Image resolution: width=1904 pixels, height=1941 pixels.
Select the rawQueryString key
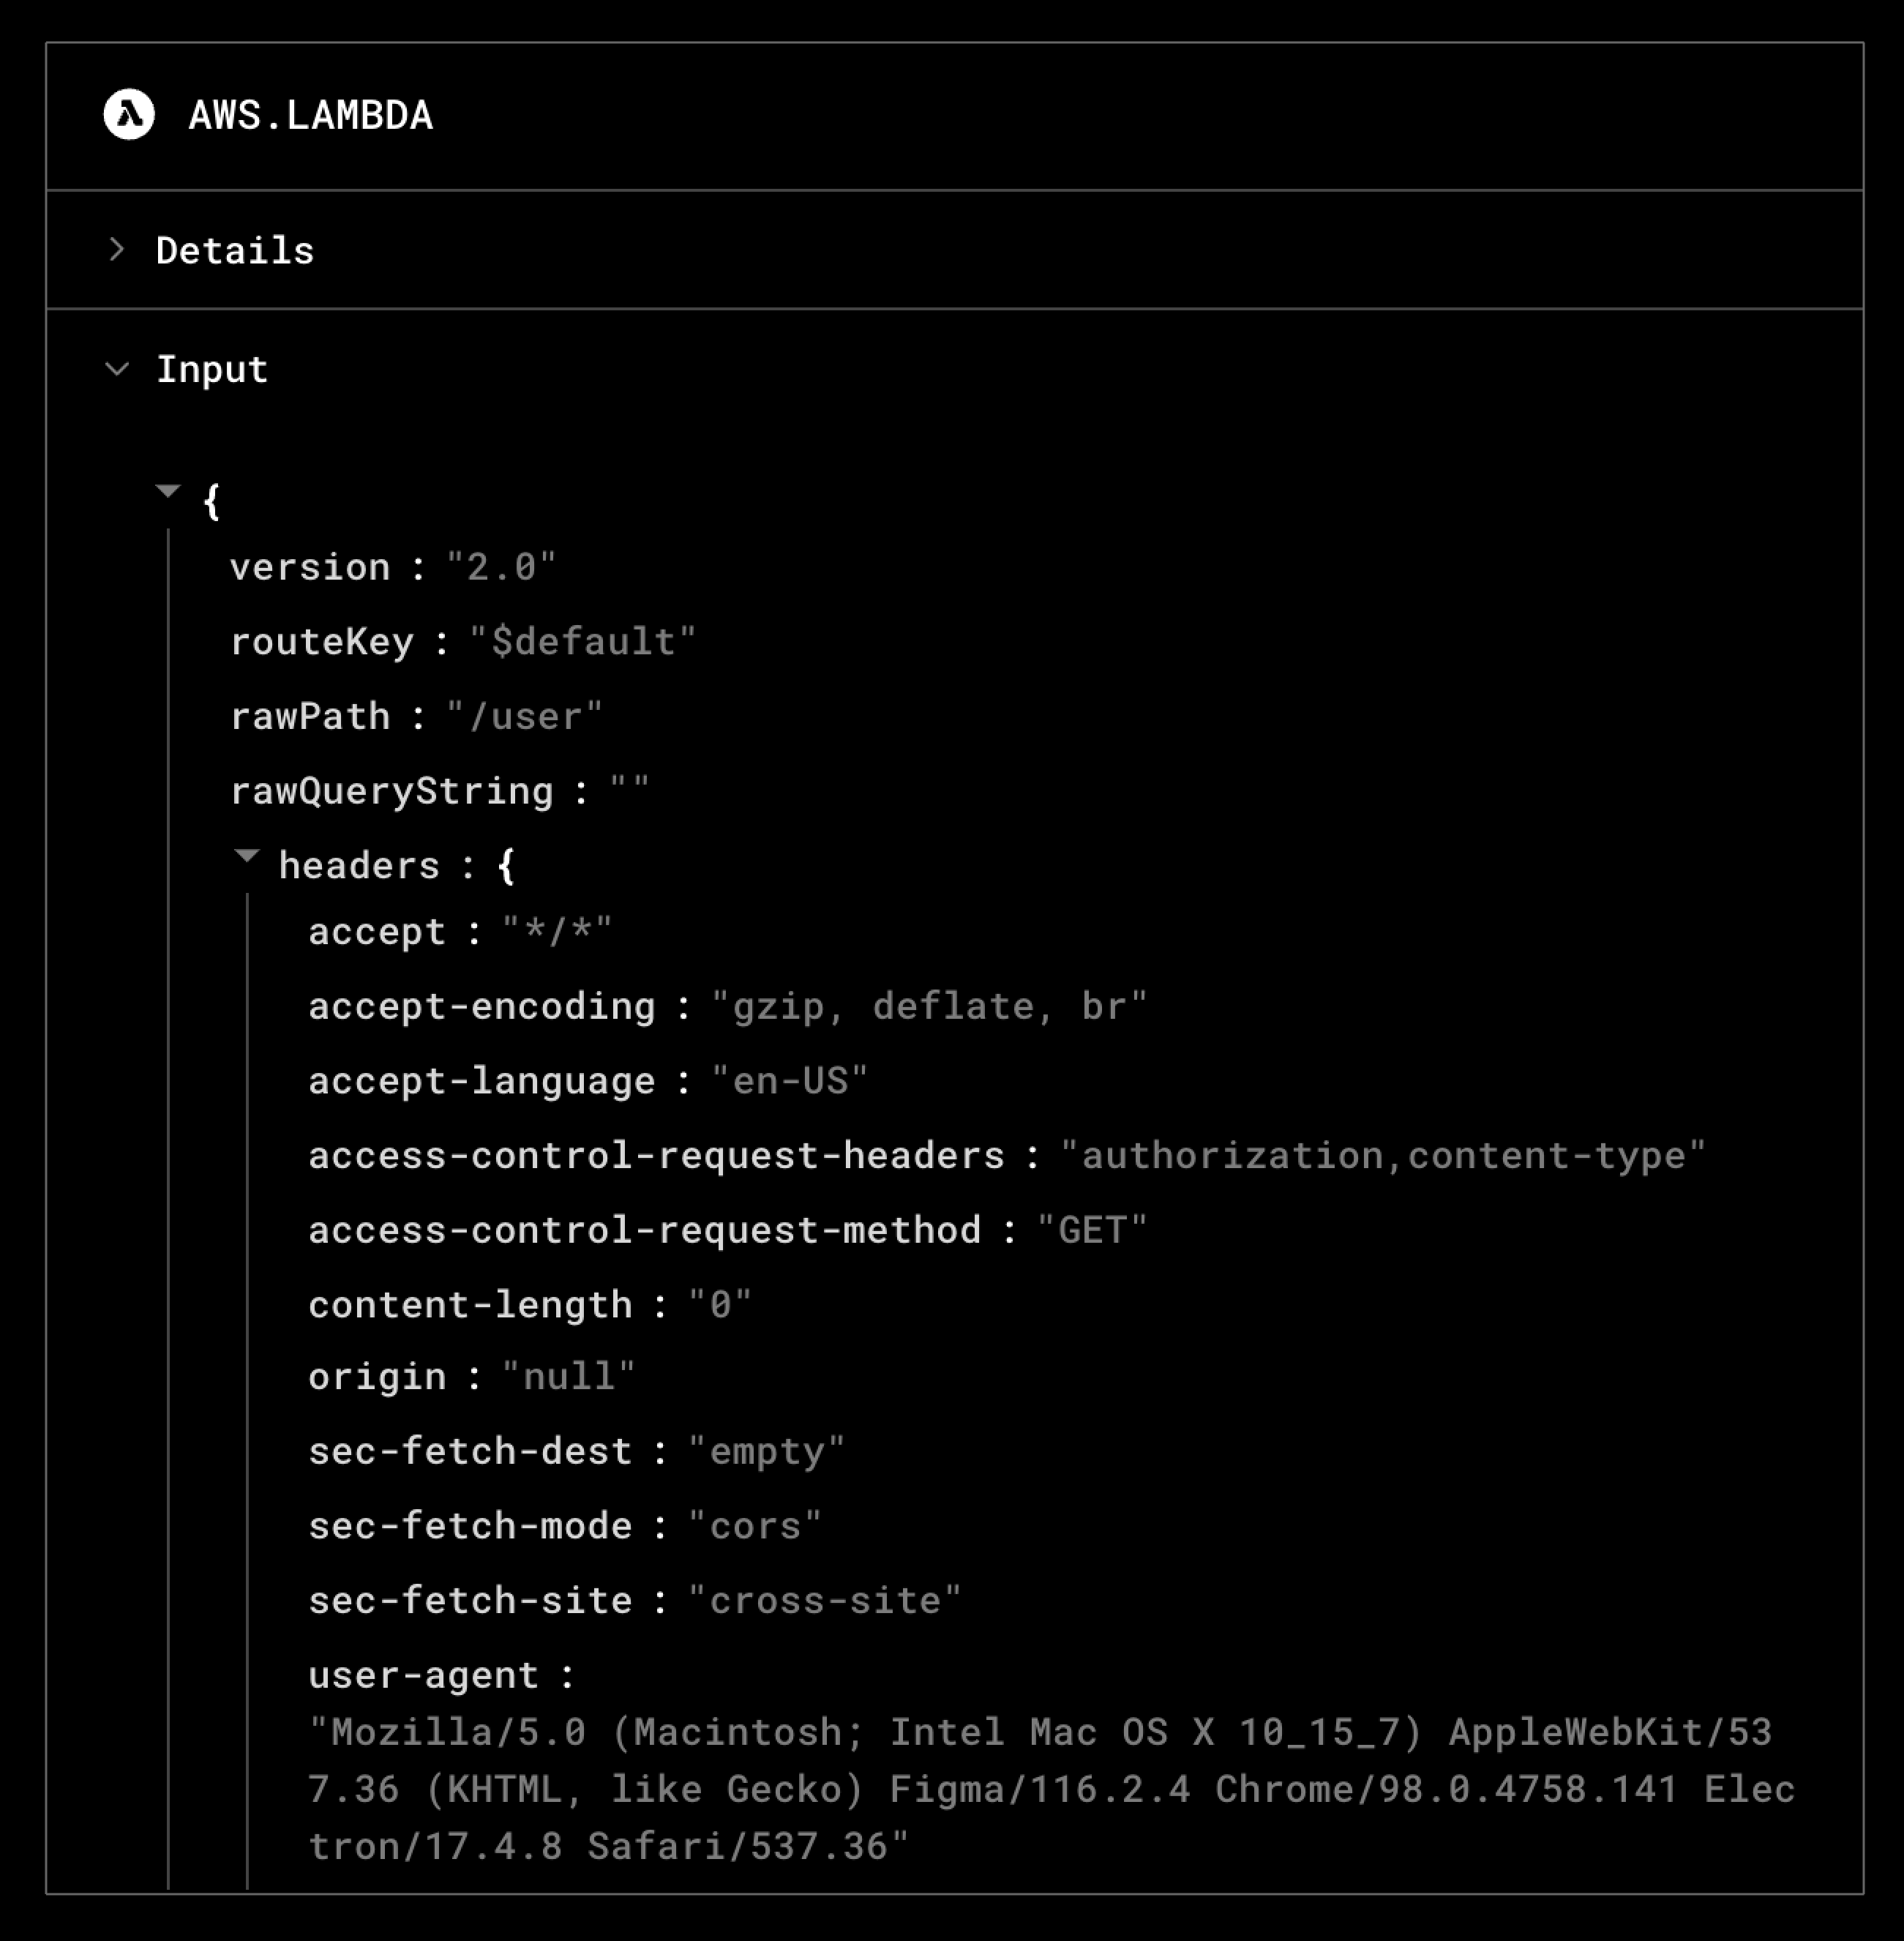point(392,792)
